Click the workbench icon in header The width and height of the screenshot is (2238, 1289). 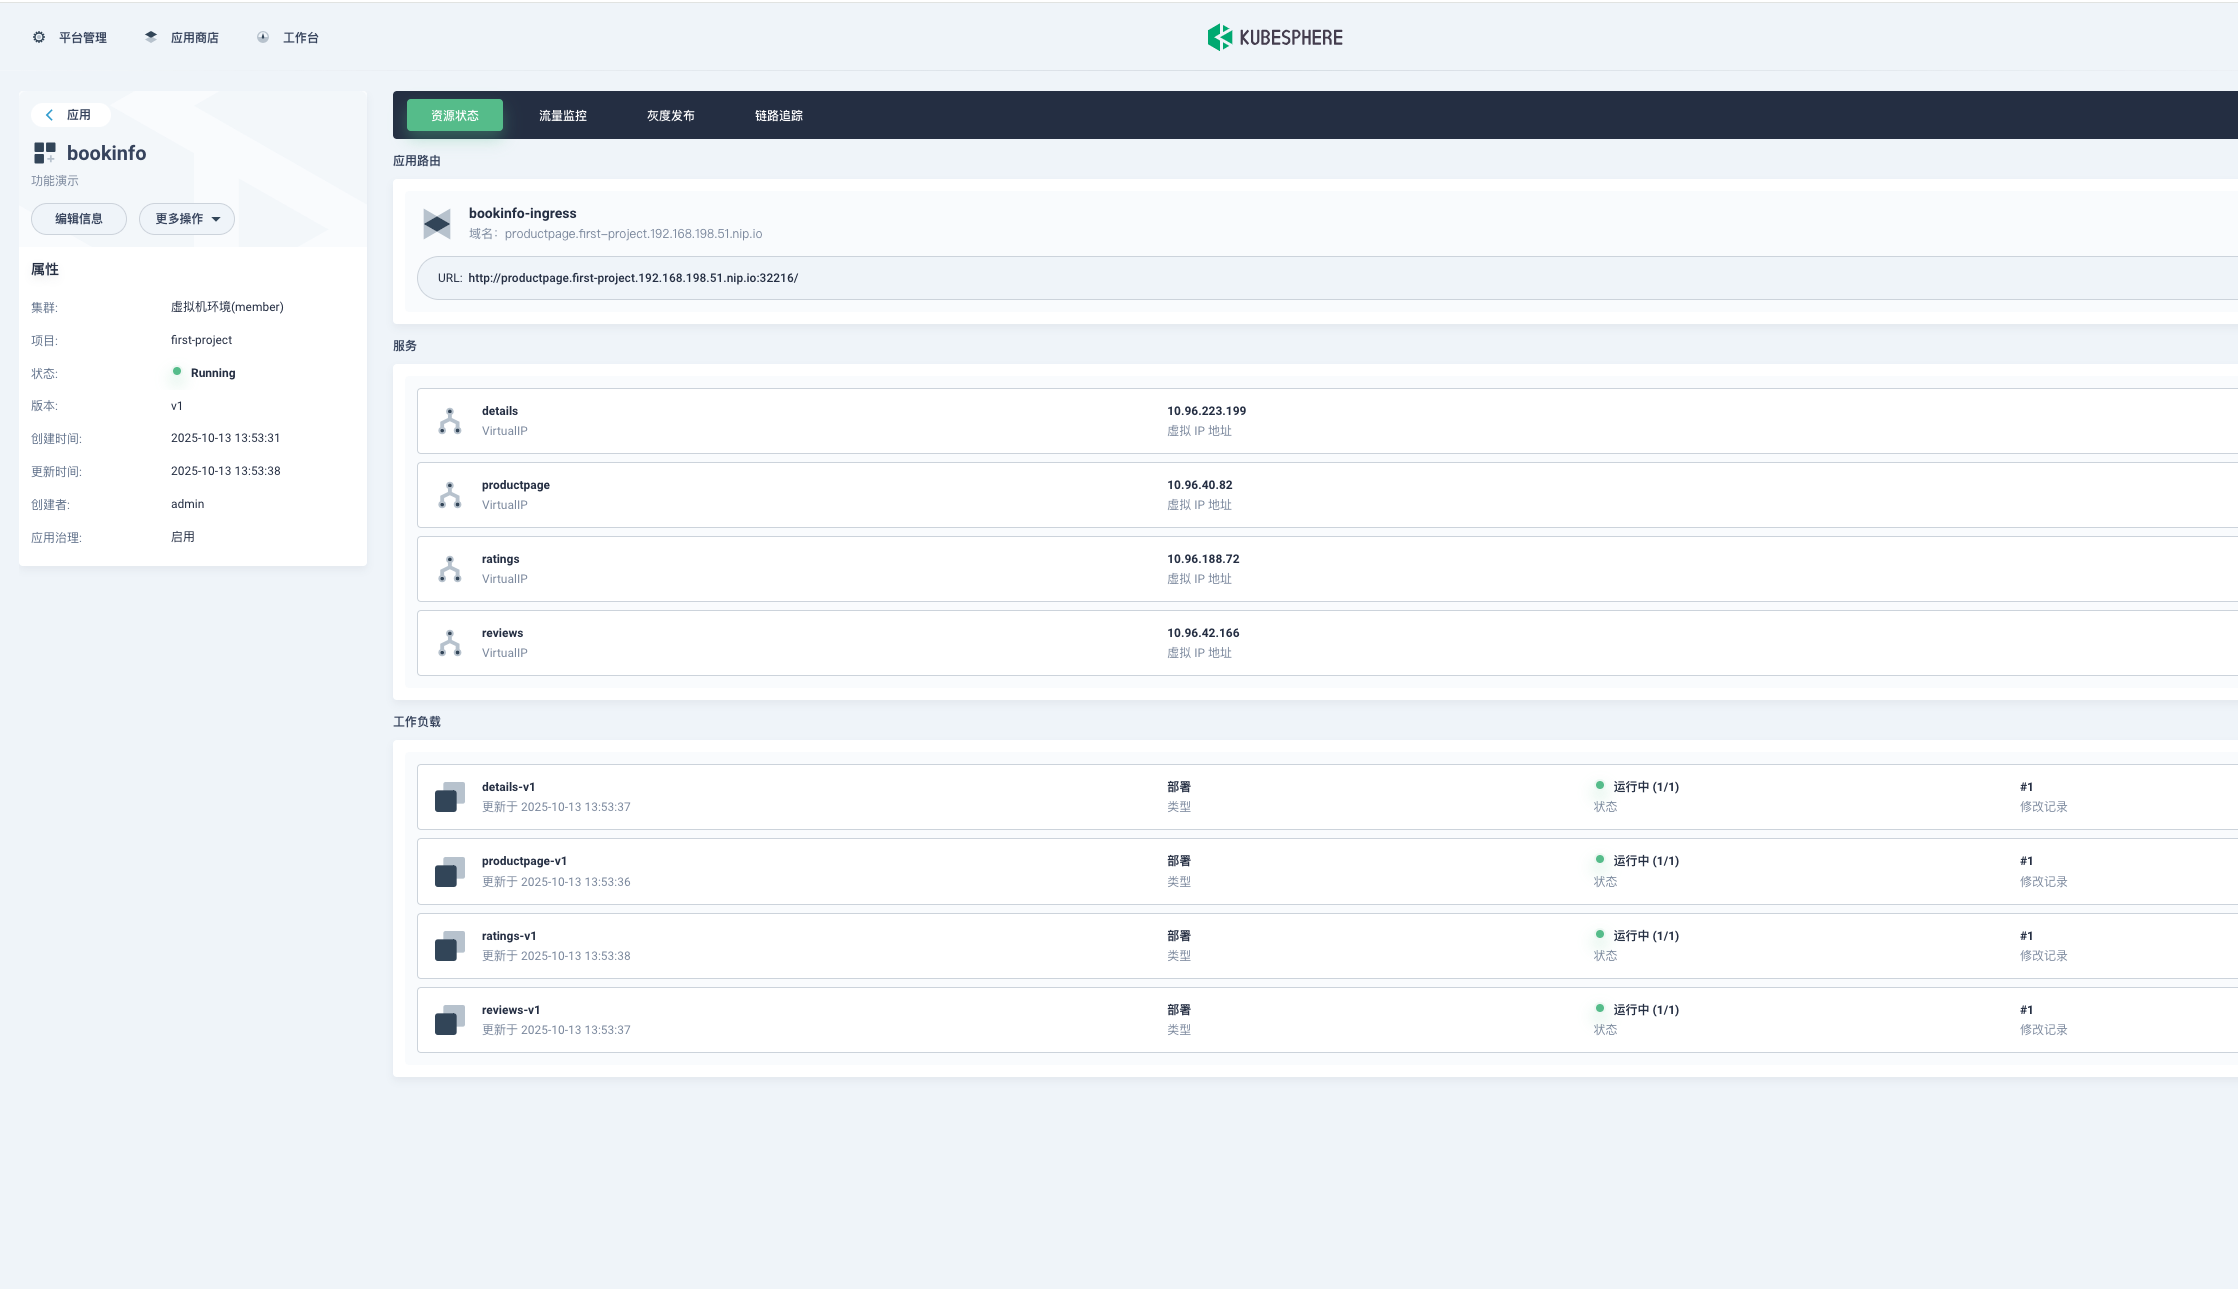pos(263,37)
